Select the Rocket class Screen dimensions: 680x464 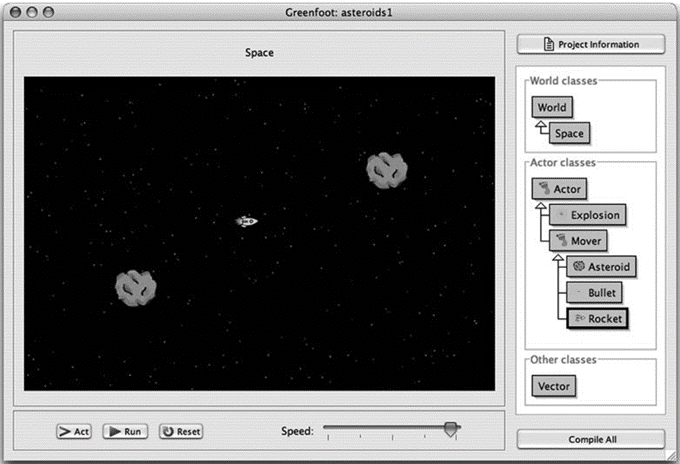click(x=596, y=319)
